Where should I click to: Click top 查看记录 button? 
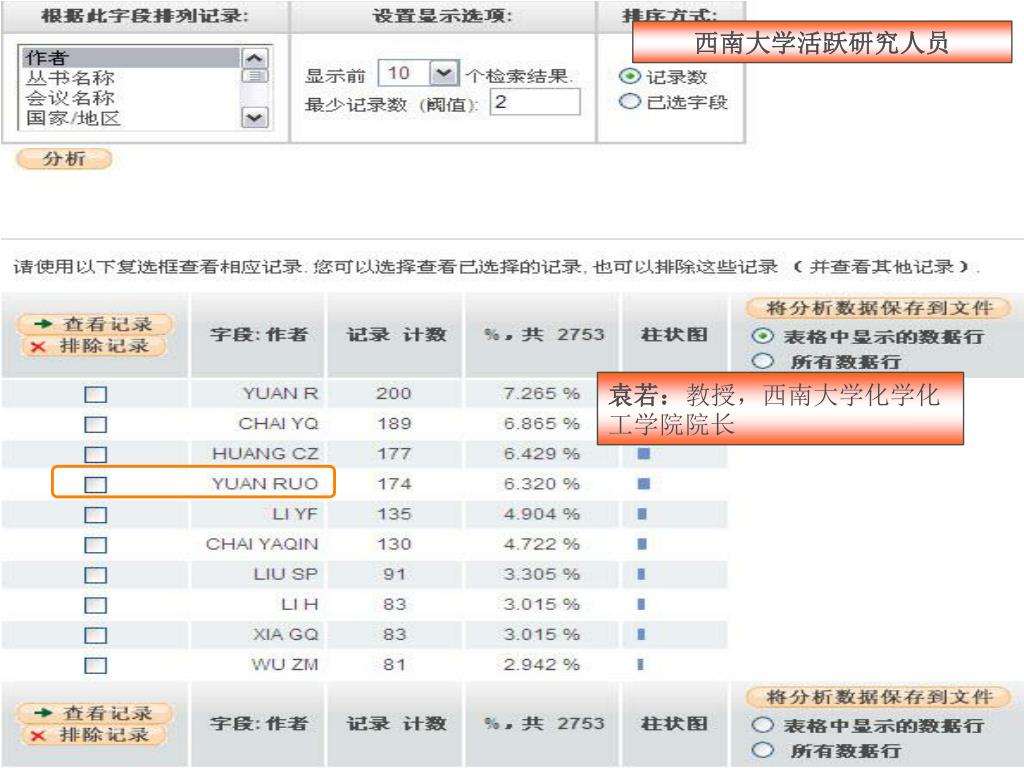pyautogui.click(x=95, y=324)
